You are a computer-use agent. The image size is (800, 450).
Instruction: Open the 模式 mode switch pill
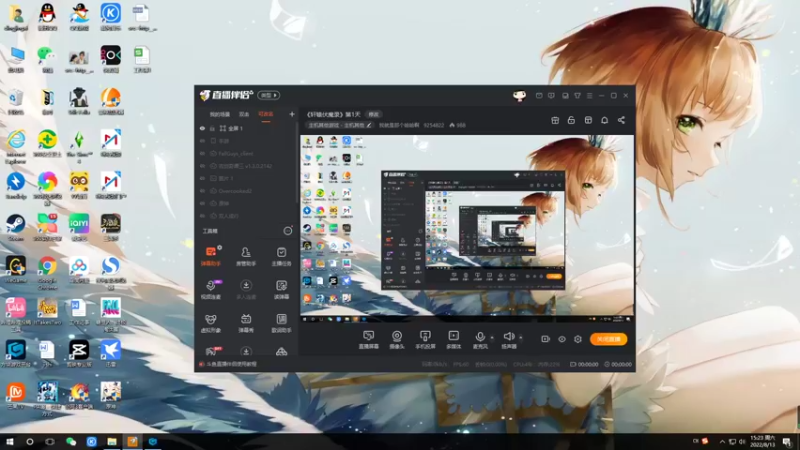click(268, 95)
